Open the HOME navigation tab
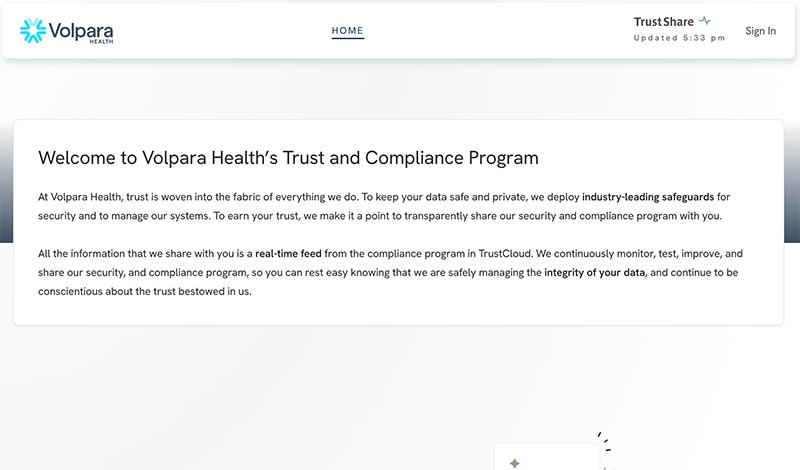Image resolution: width=800 pixels, height=470 pixels. coord(347,31)
